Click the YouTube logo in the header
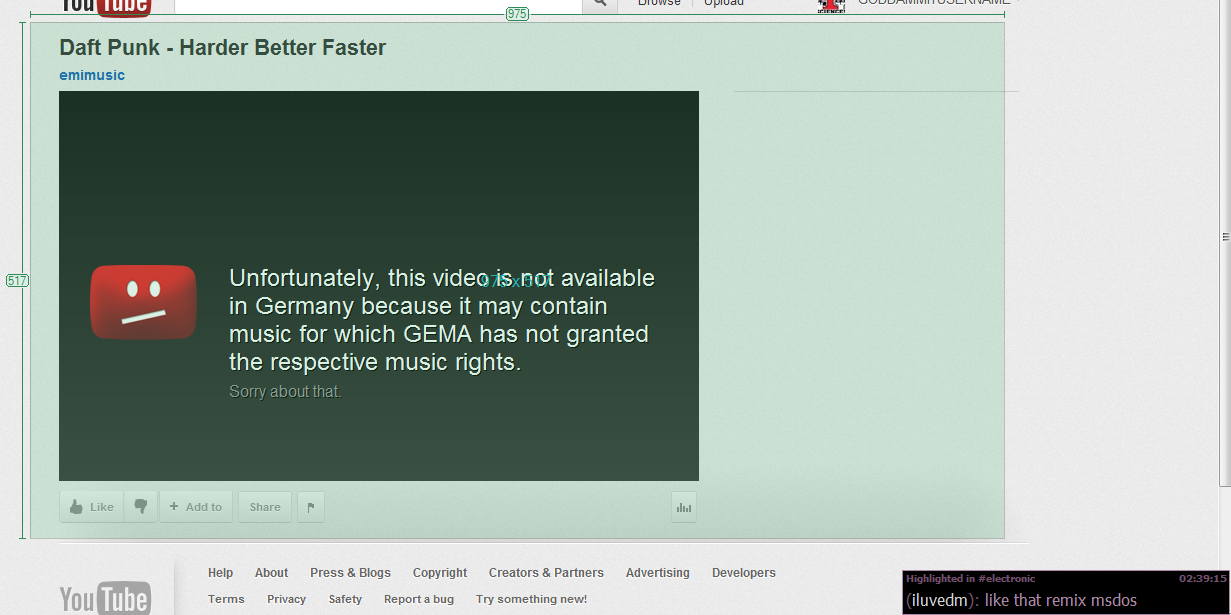 click(x=105, y=6)
